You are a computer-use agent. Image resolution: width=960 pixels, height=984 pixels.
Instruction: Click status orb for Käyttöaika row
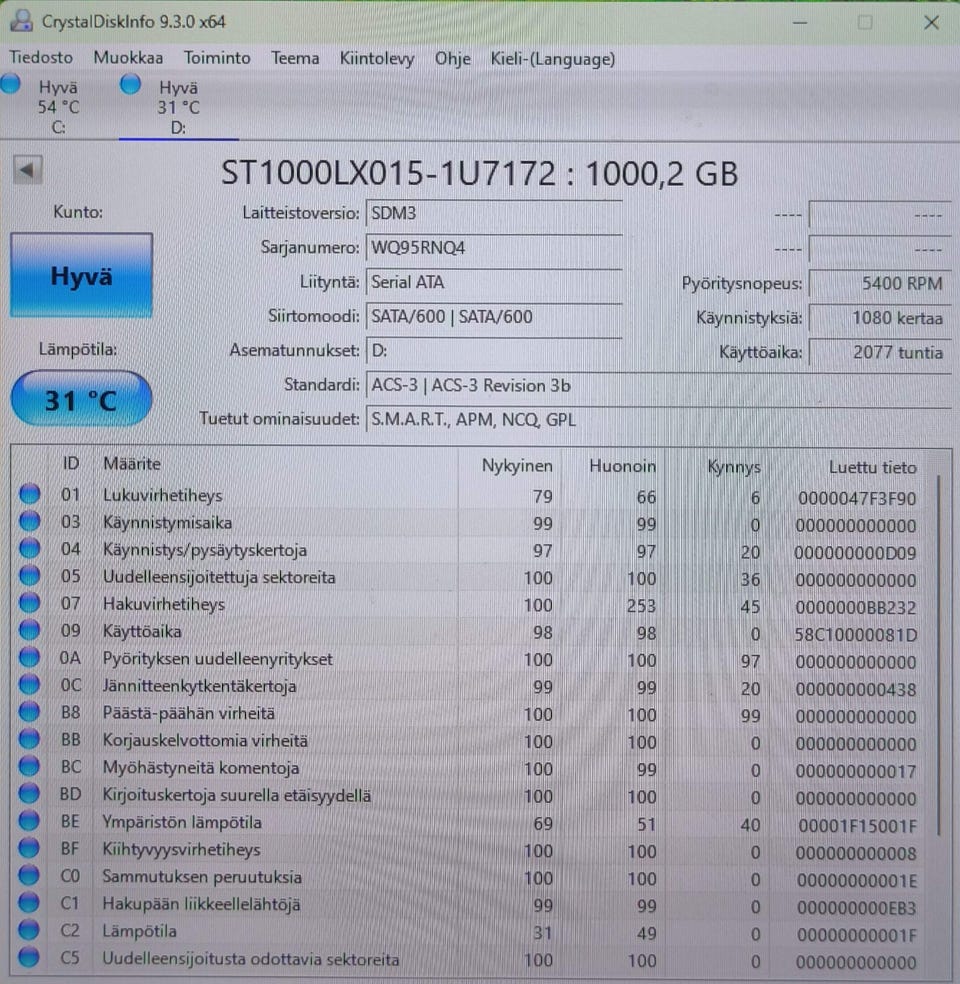click(x=29, y=631)
